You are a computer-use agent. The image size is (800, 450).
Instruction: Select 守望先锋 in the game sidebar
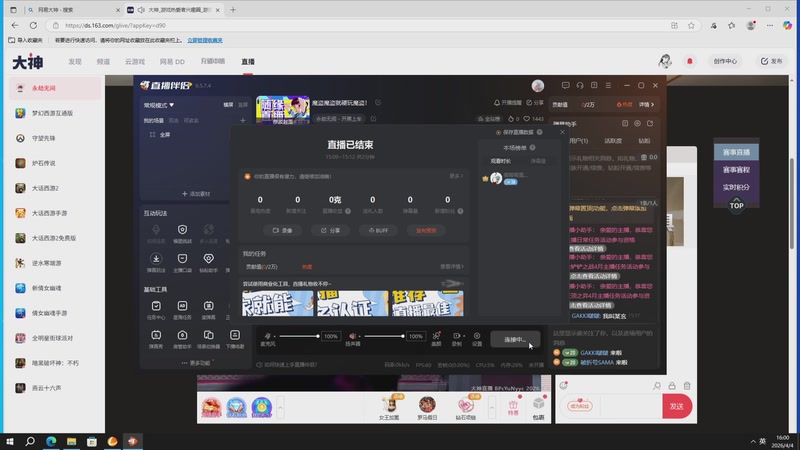point(55,138)
